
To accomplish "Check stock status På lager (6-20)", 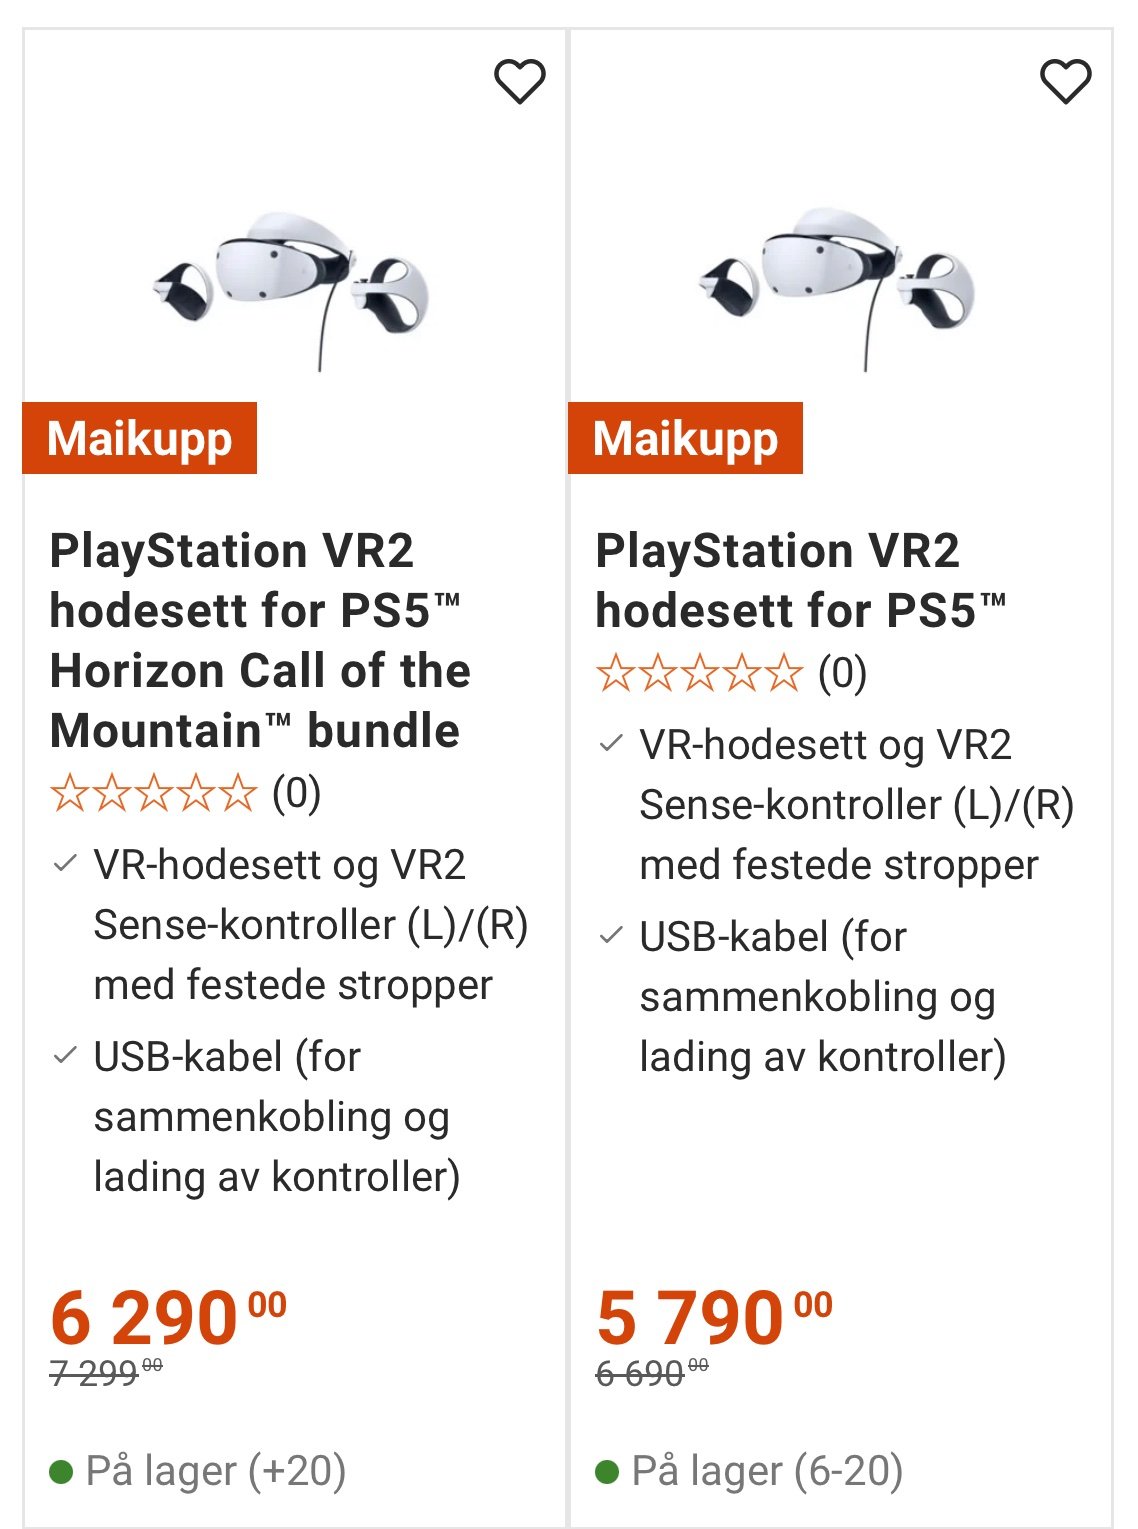I will point(749,1471).
